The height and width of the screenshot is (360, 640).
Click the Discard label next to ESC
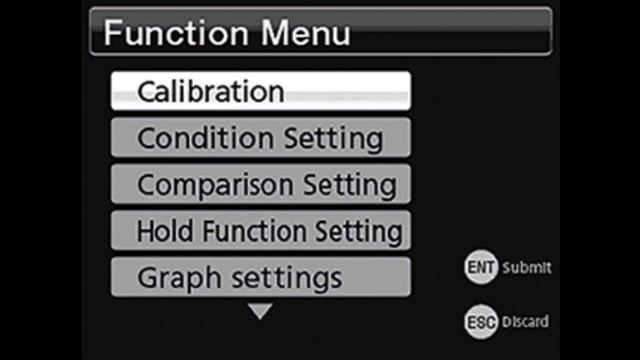pyautogui.click(x=525, y=322)
